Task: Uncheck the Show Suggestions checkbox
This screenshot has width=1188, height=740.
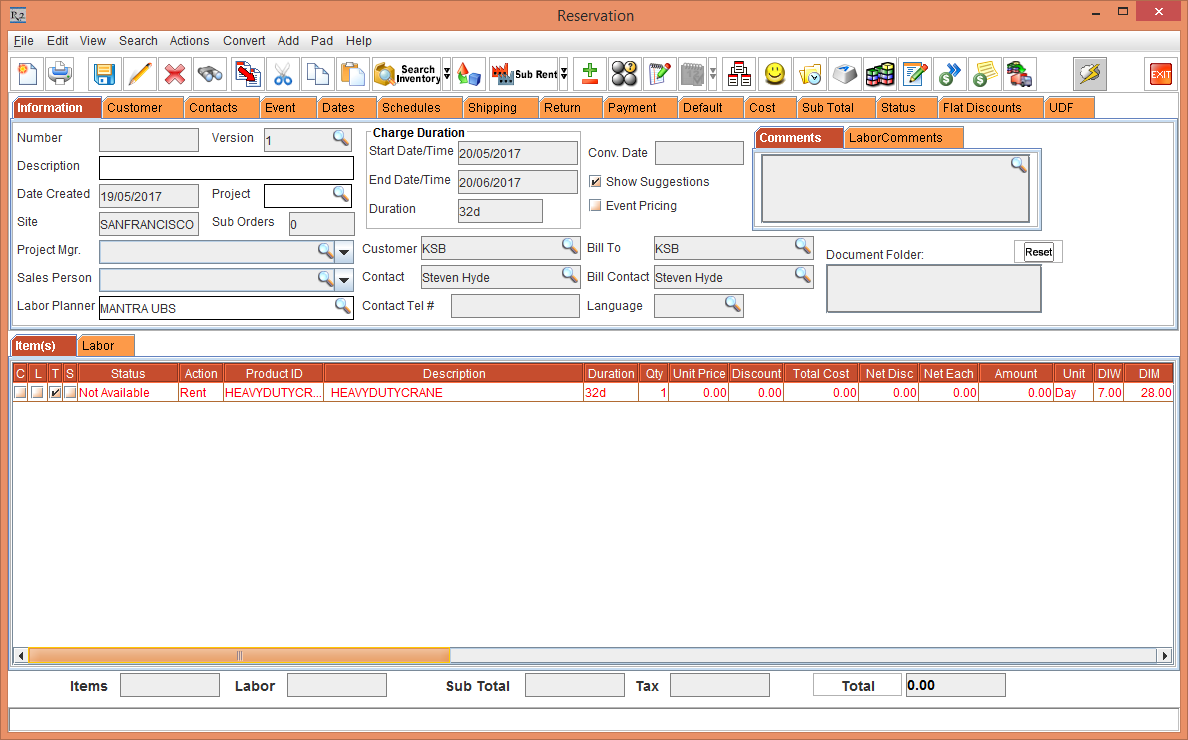Action: pyautogui.click(x=595, y=182)
